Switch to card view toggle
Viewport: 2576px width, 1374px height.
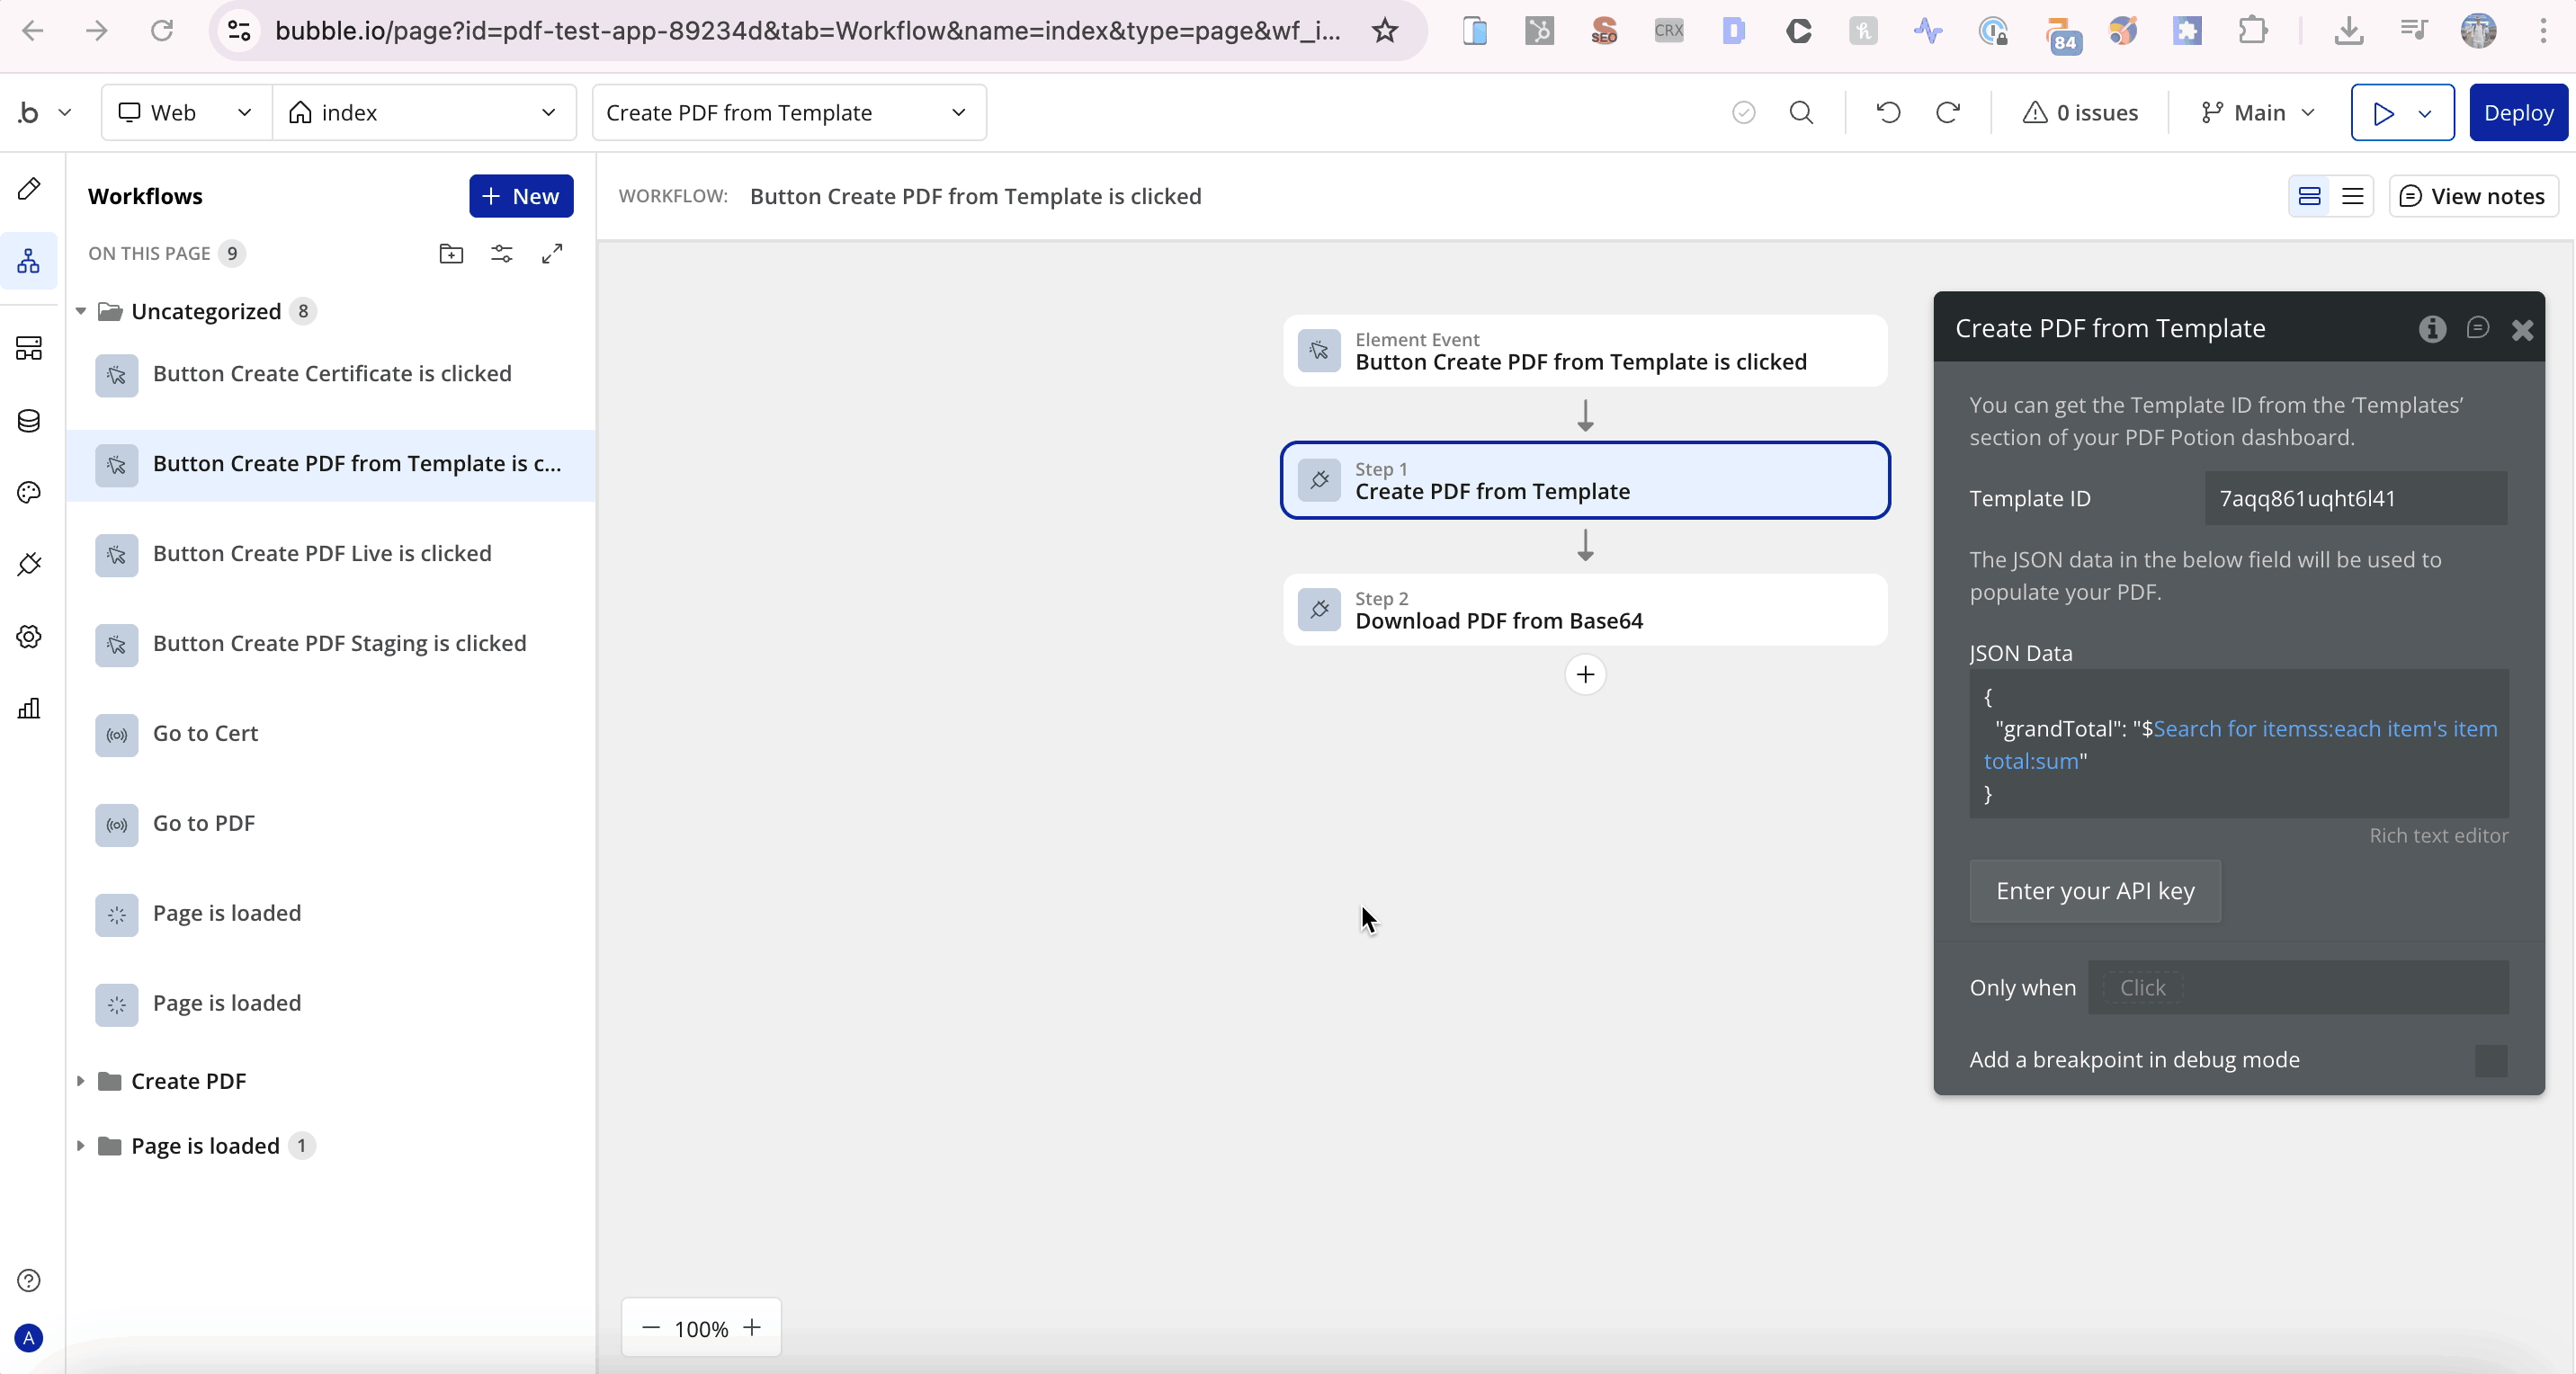click(2309, 197)
